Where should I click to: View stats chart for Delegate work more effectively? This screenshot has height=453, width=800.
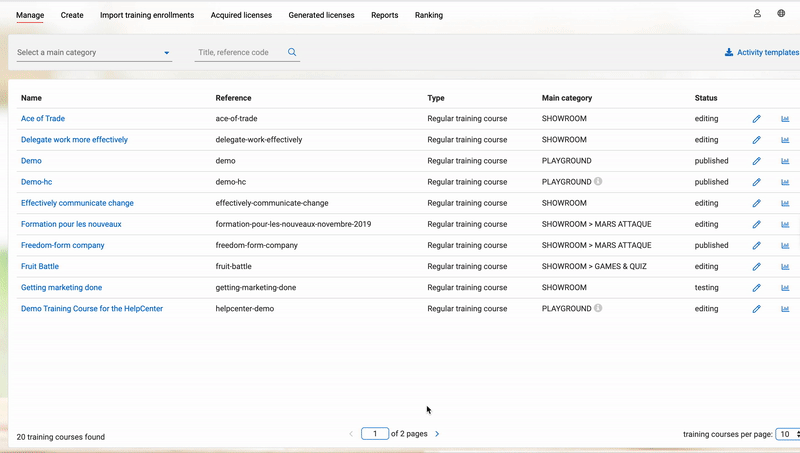tap(785, 140)
